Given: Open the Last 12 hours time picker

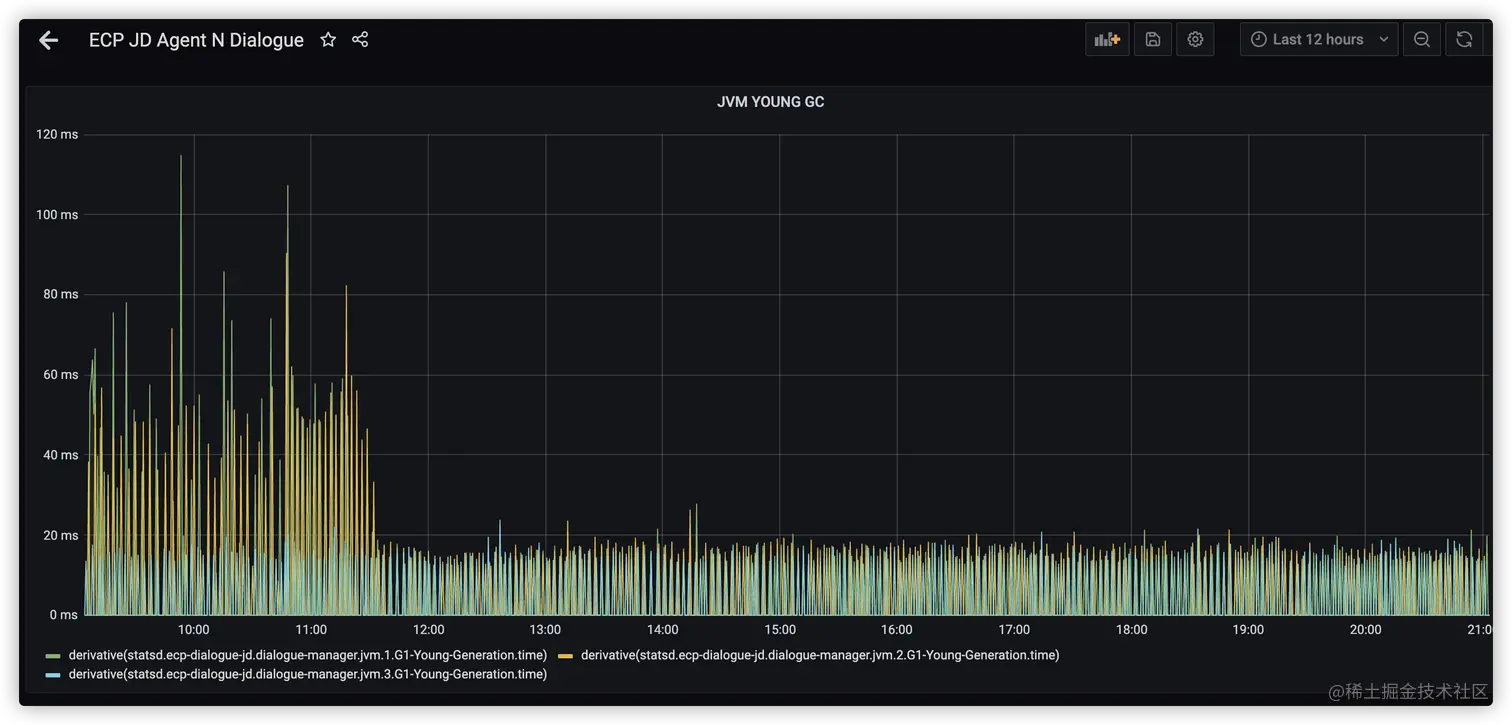Looking at the screenshot, I should click(1319, 39).
